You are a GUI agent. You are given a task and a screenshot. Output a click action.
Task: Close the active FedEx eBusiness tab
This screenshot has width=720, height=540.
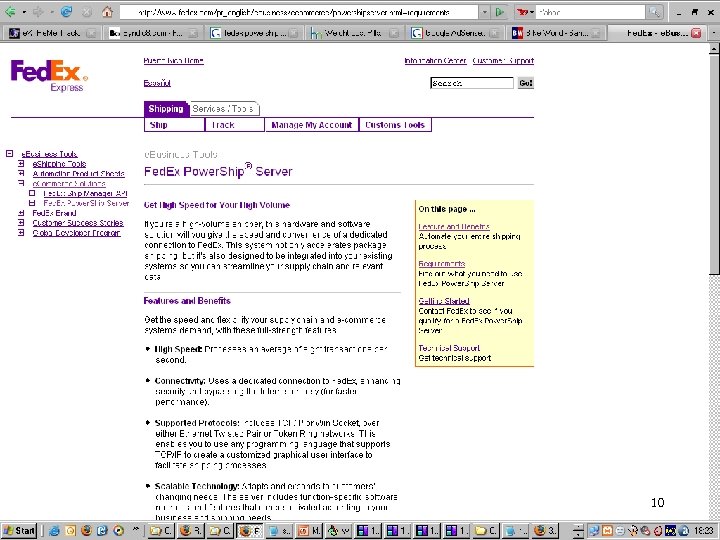click(696, 33)
